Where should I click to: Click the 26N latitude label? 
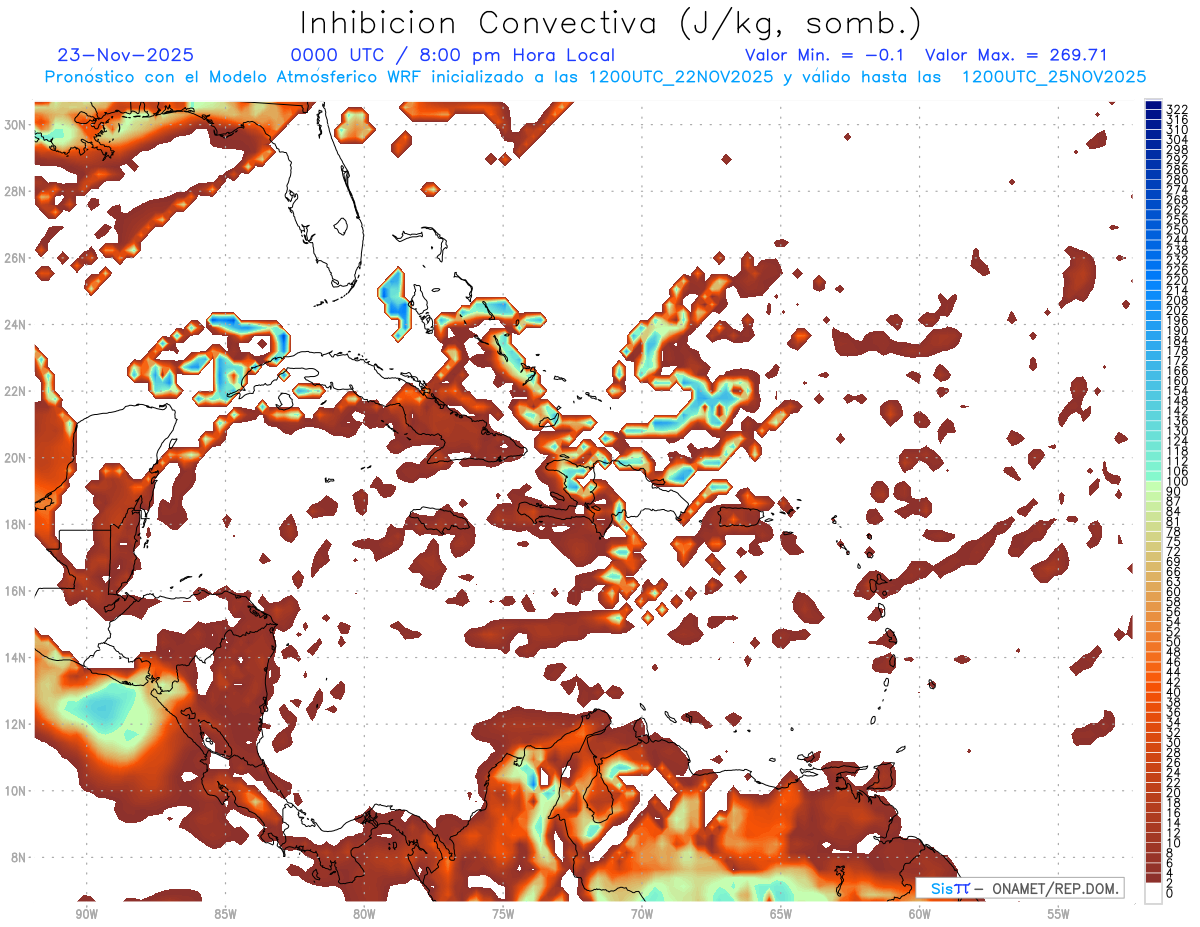pos(16,258)
